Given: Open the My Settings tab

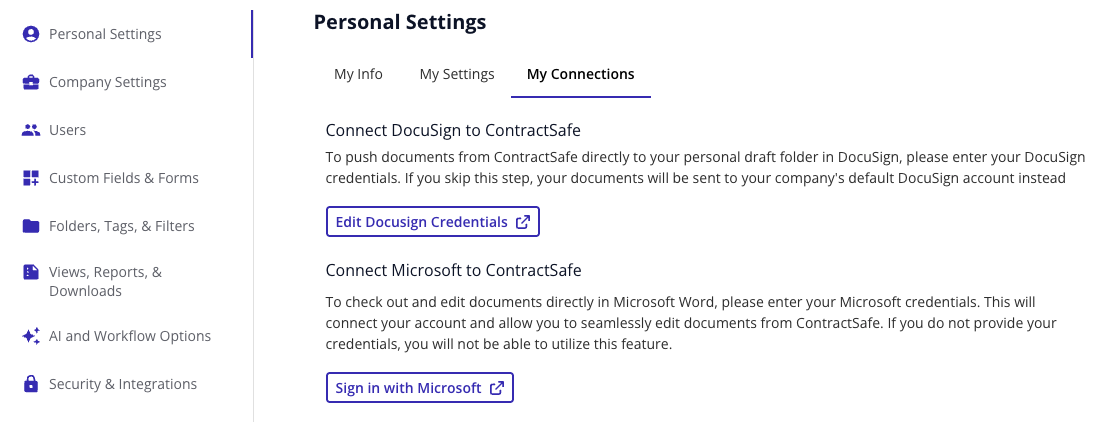Looking at the screenshot, I should tap(457, 74).
